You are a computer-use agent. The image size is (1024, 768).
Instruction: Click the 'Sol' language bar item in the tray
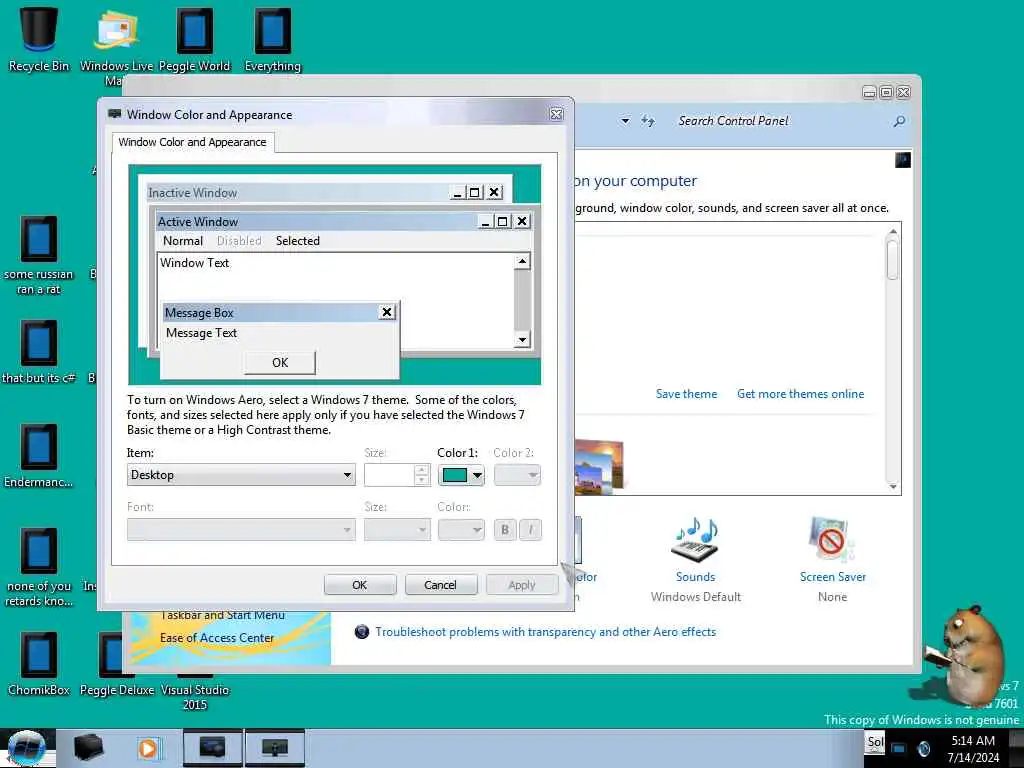(875, 742)
